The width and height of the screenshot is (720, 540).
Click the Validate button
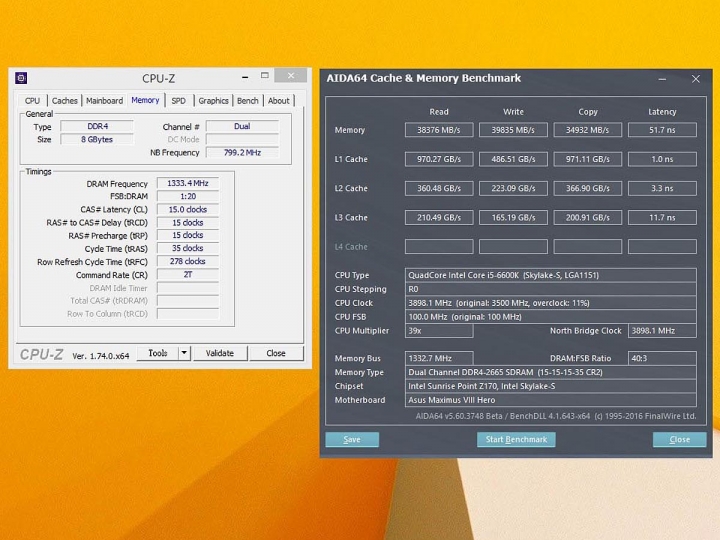[220, 353]
